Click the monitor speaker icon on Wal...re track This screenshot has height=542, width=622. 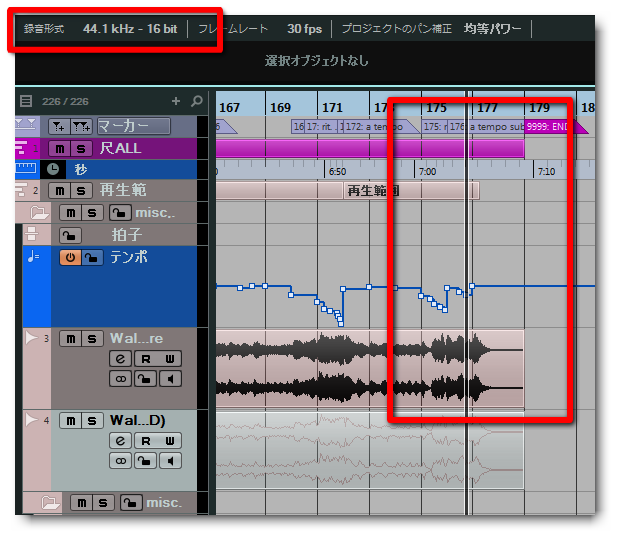point(170,379)
